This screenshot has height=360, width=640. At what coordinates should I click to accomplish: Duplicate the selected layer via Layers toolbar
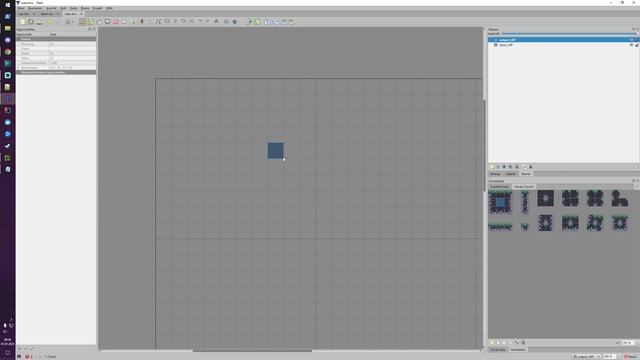tap(510, 167)
